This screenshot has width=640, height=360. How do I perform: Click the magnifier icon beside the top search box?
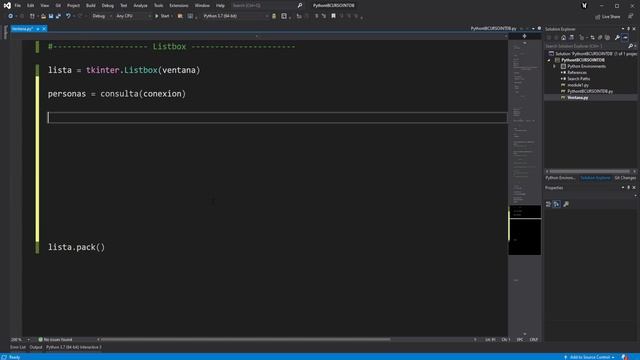pos(300,6)
